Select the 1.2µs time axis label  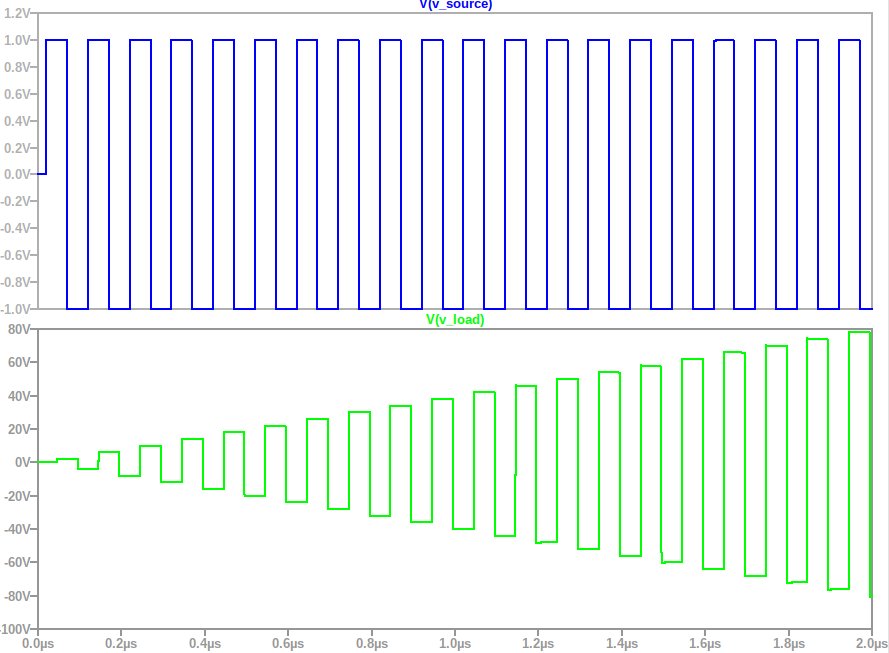tap(539, 644)
